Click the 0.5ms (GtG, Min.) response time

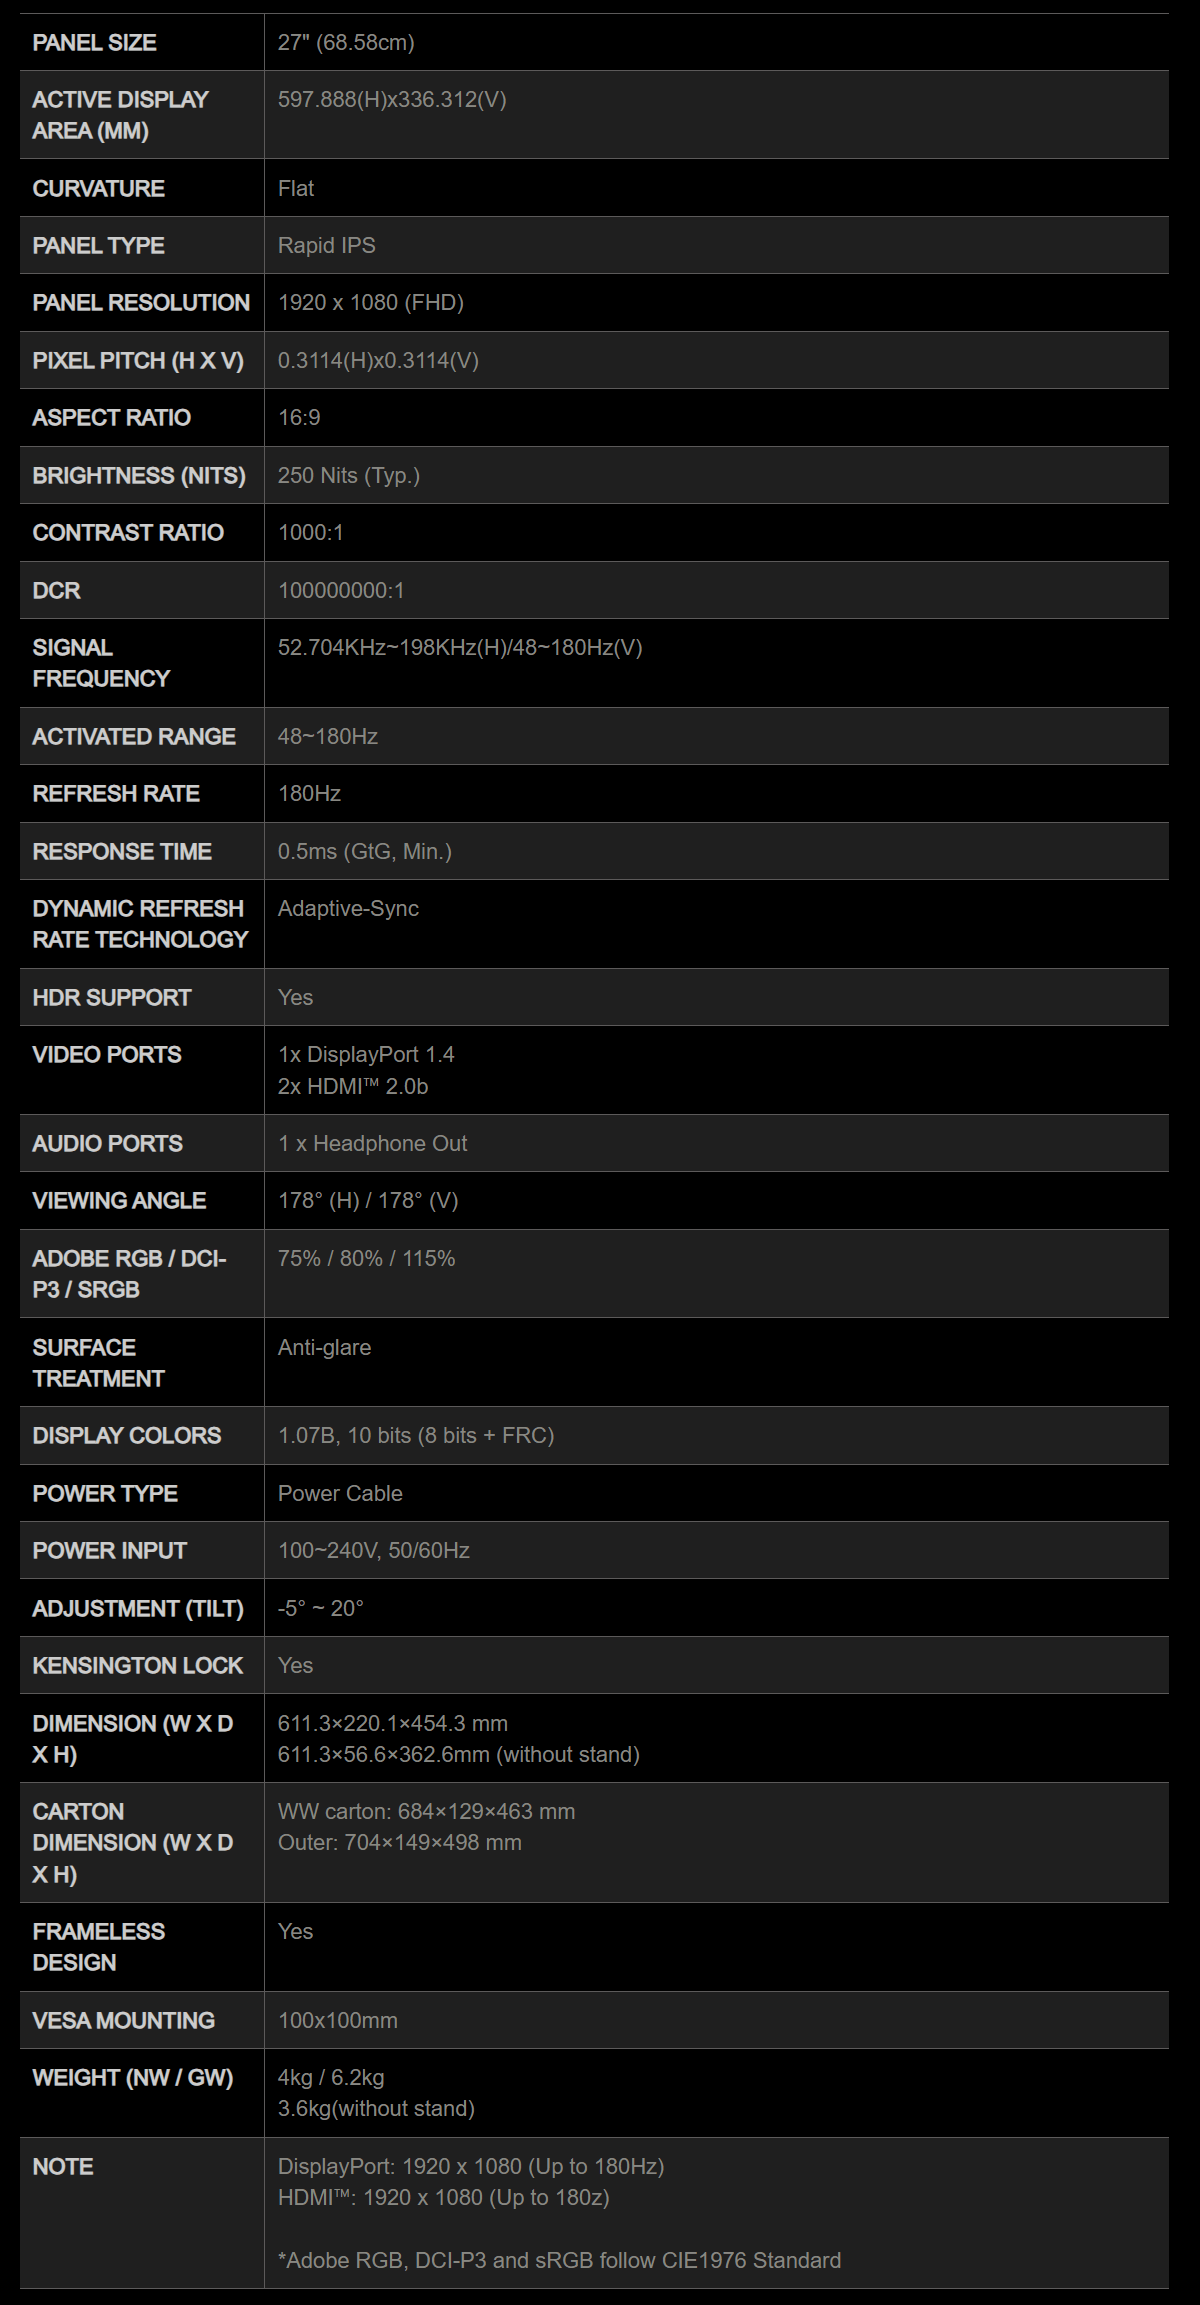tap(365, 852)
